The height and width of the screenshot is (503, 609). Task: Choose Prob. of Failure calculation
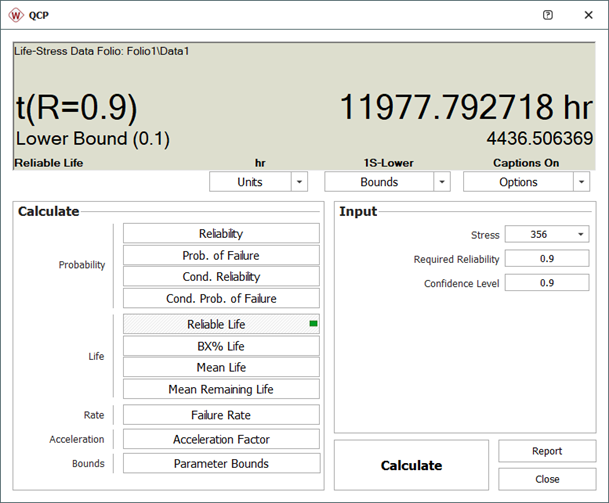[221, 255]
